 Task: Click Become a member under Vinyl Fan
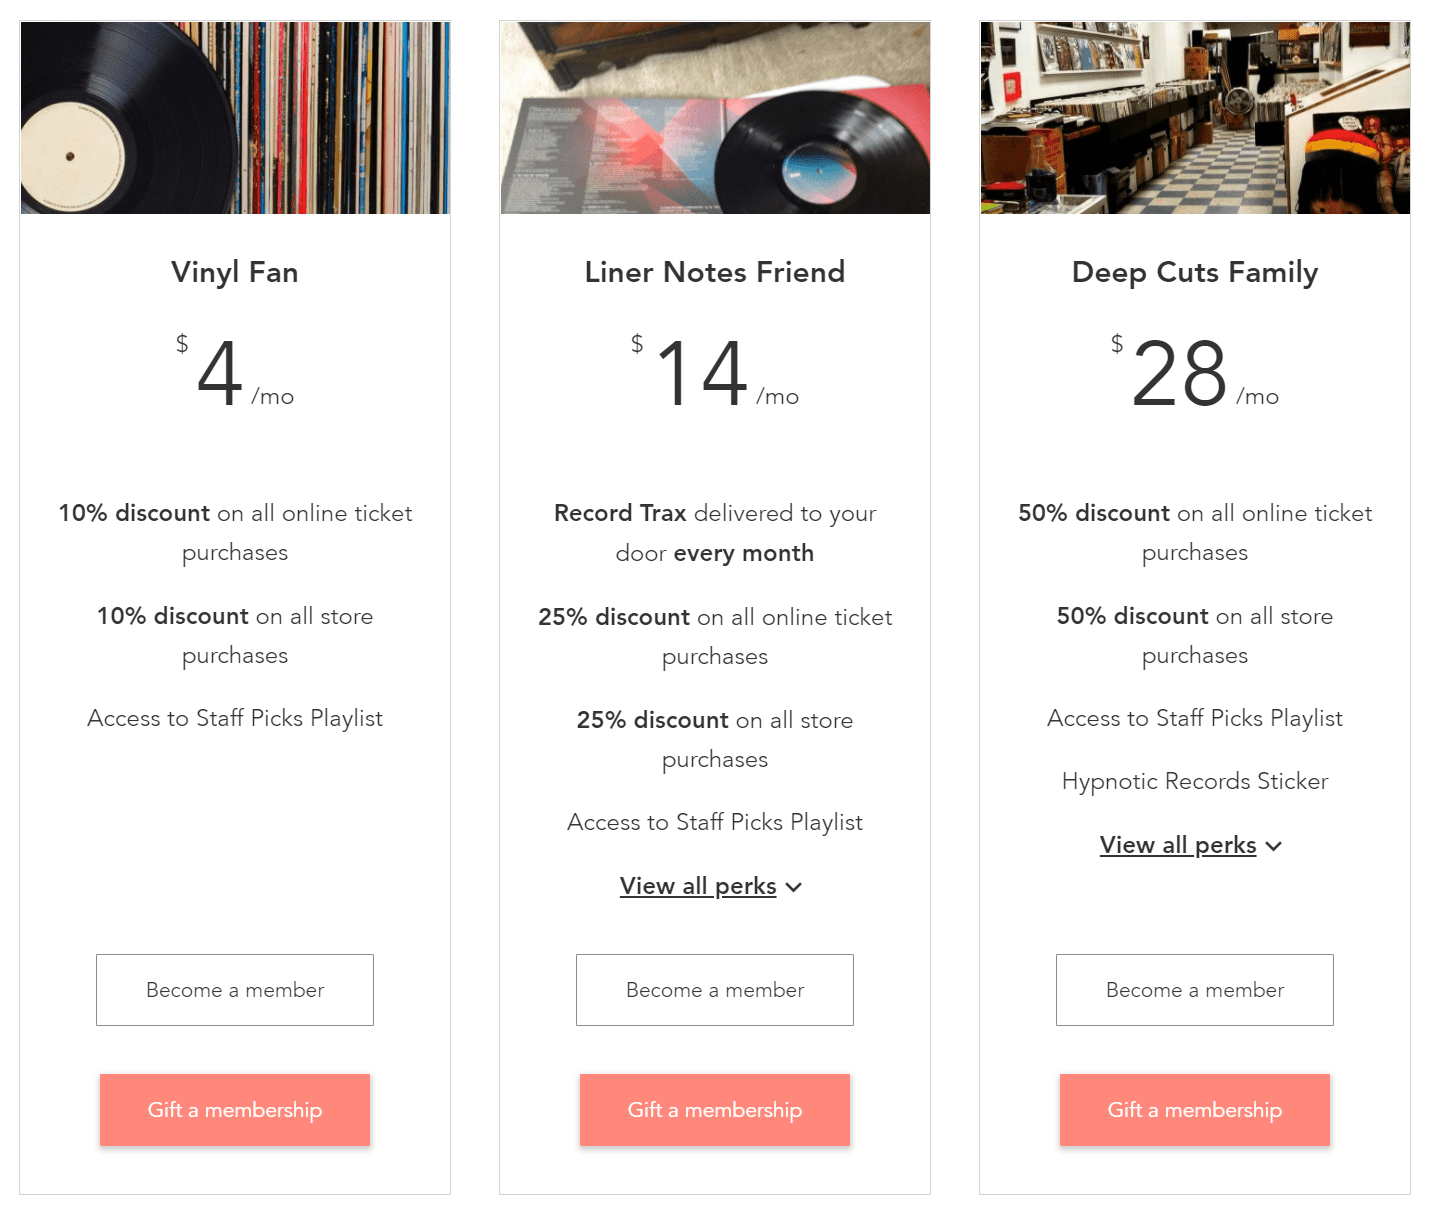click(235, 990)
